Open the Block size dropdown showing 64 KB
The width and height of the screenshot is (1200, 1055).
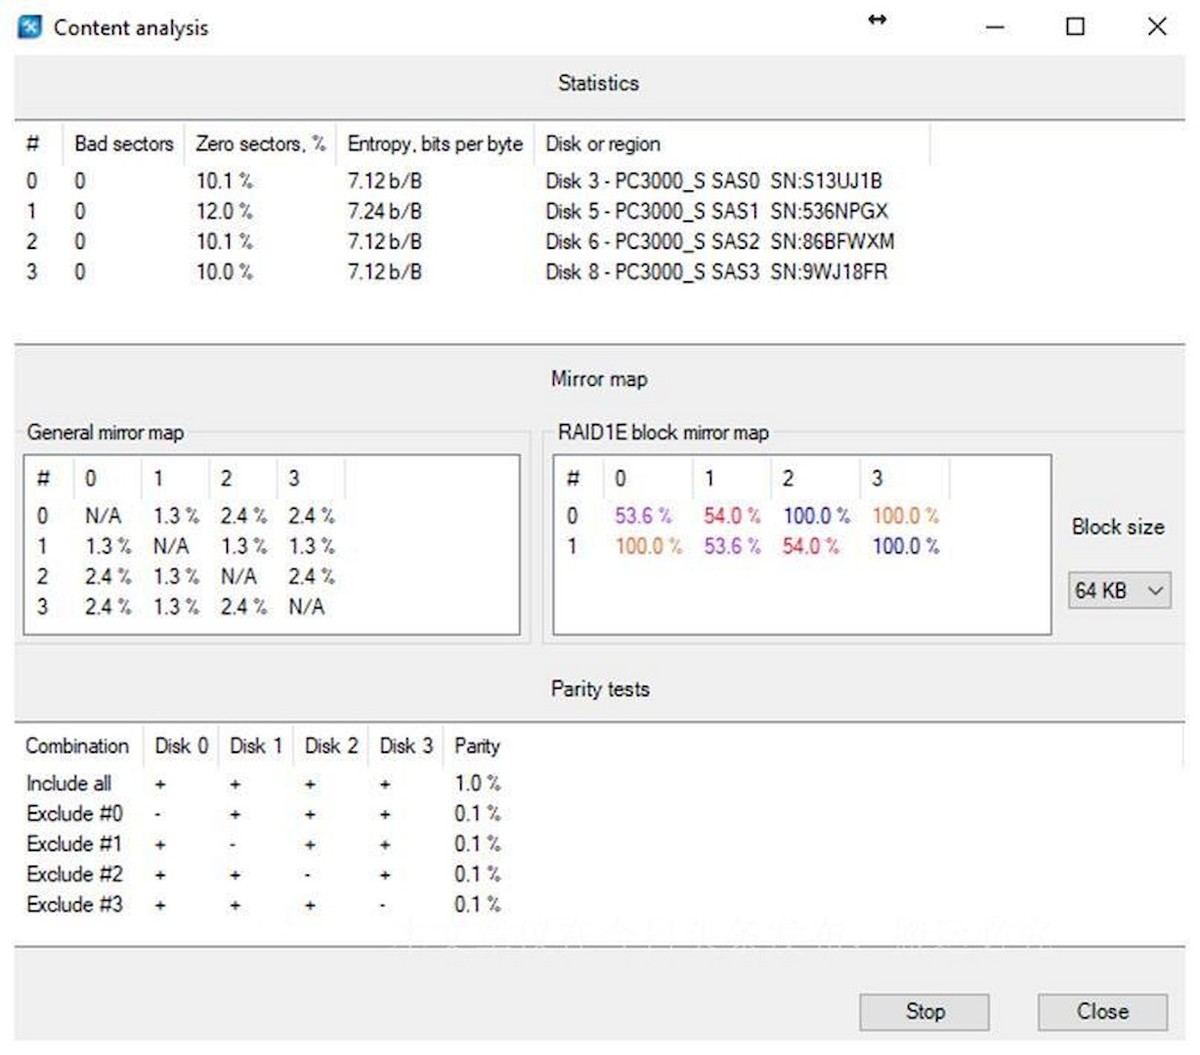coord(1118,590)
